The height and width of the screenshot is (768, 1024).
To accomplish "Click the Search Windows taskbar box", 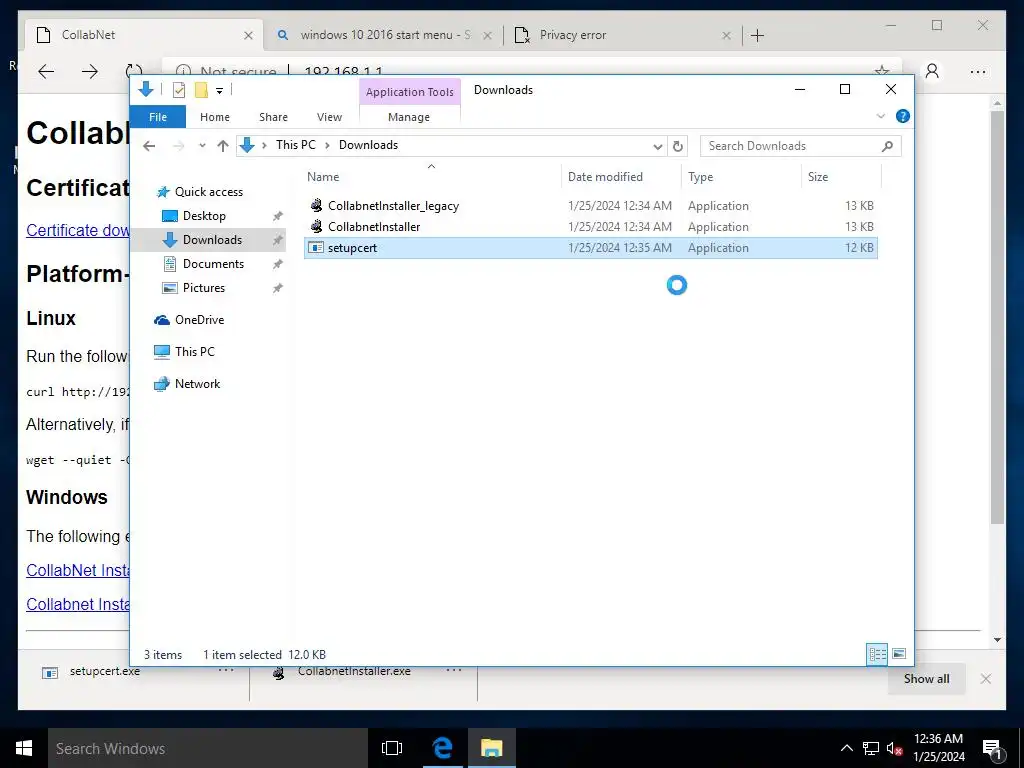I will (x=208, y=748).
